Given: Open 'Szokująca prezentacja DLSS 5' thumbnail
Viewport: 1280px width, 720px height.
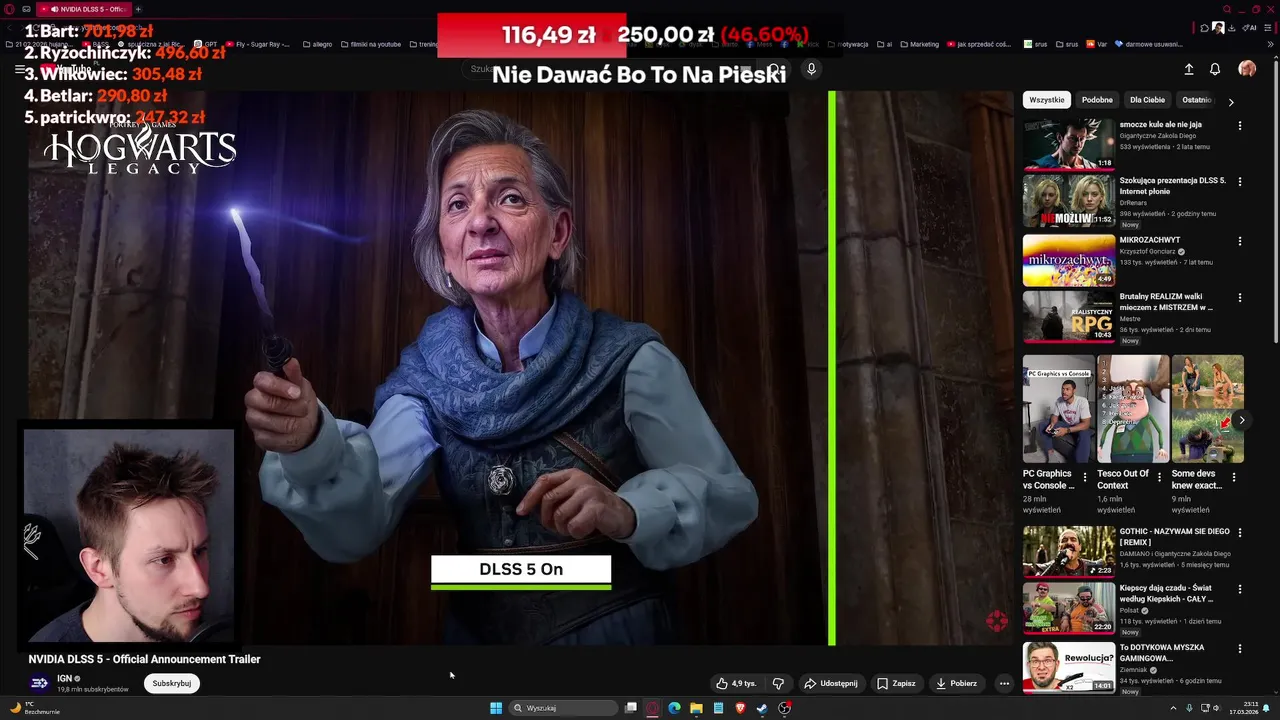Looking at the screenshot, I should pyautogui.click(x=1068, y=201).
